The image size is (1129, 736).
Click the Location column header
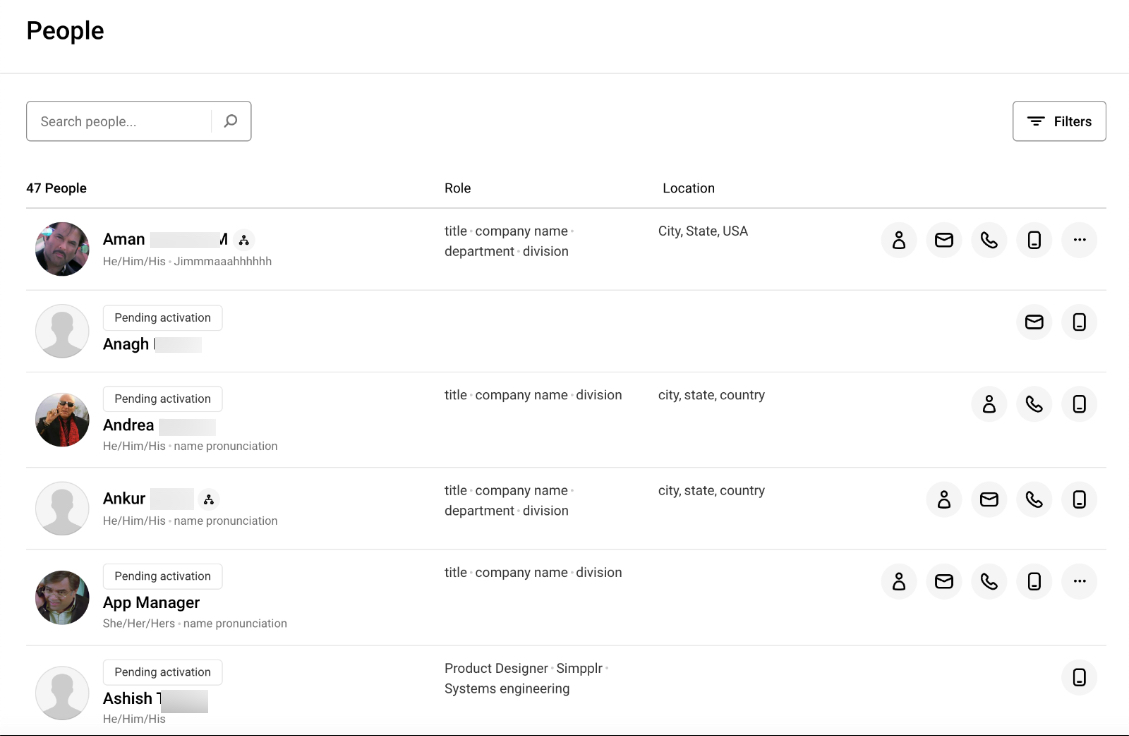click(x=688, y=188)
